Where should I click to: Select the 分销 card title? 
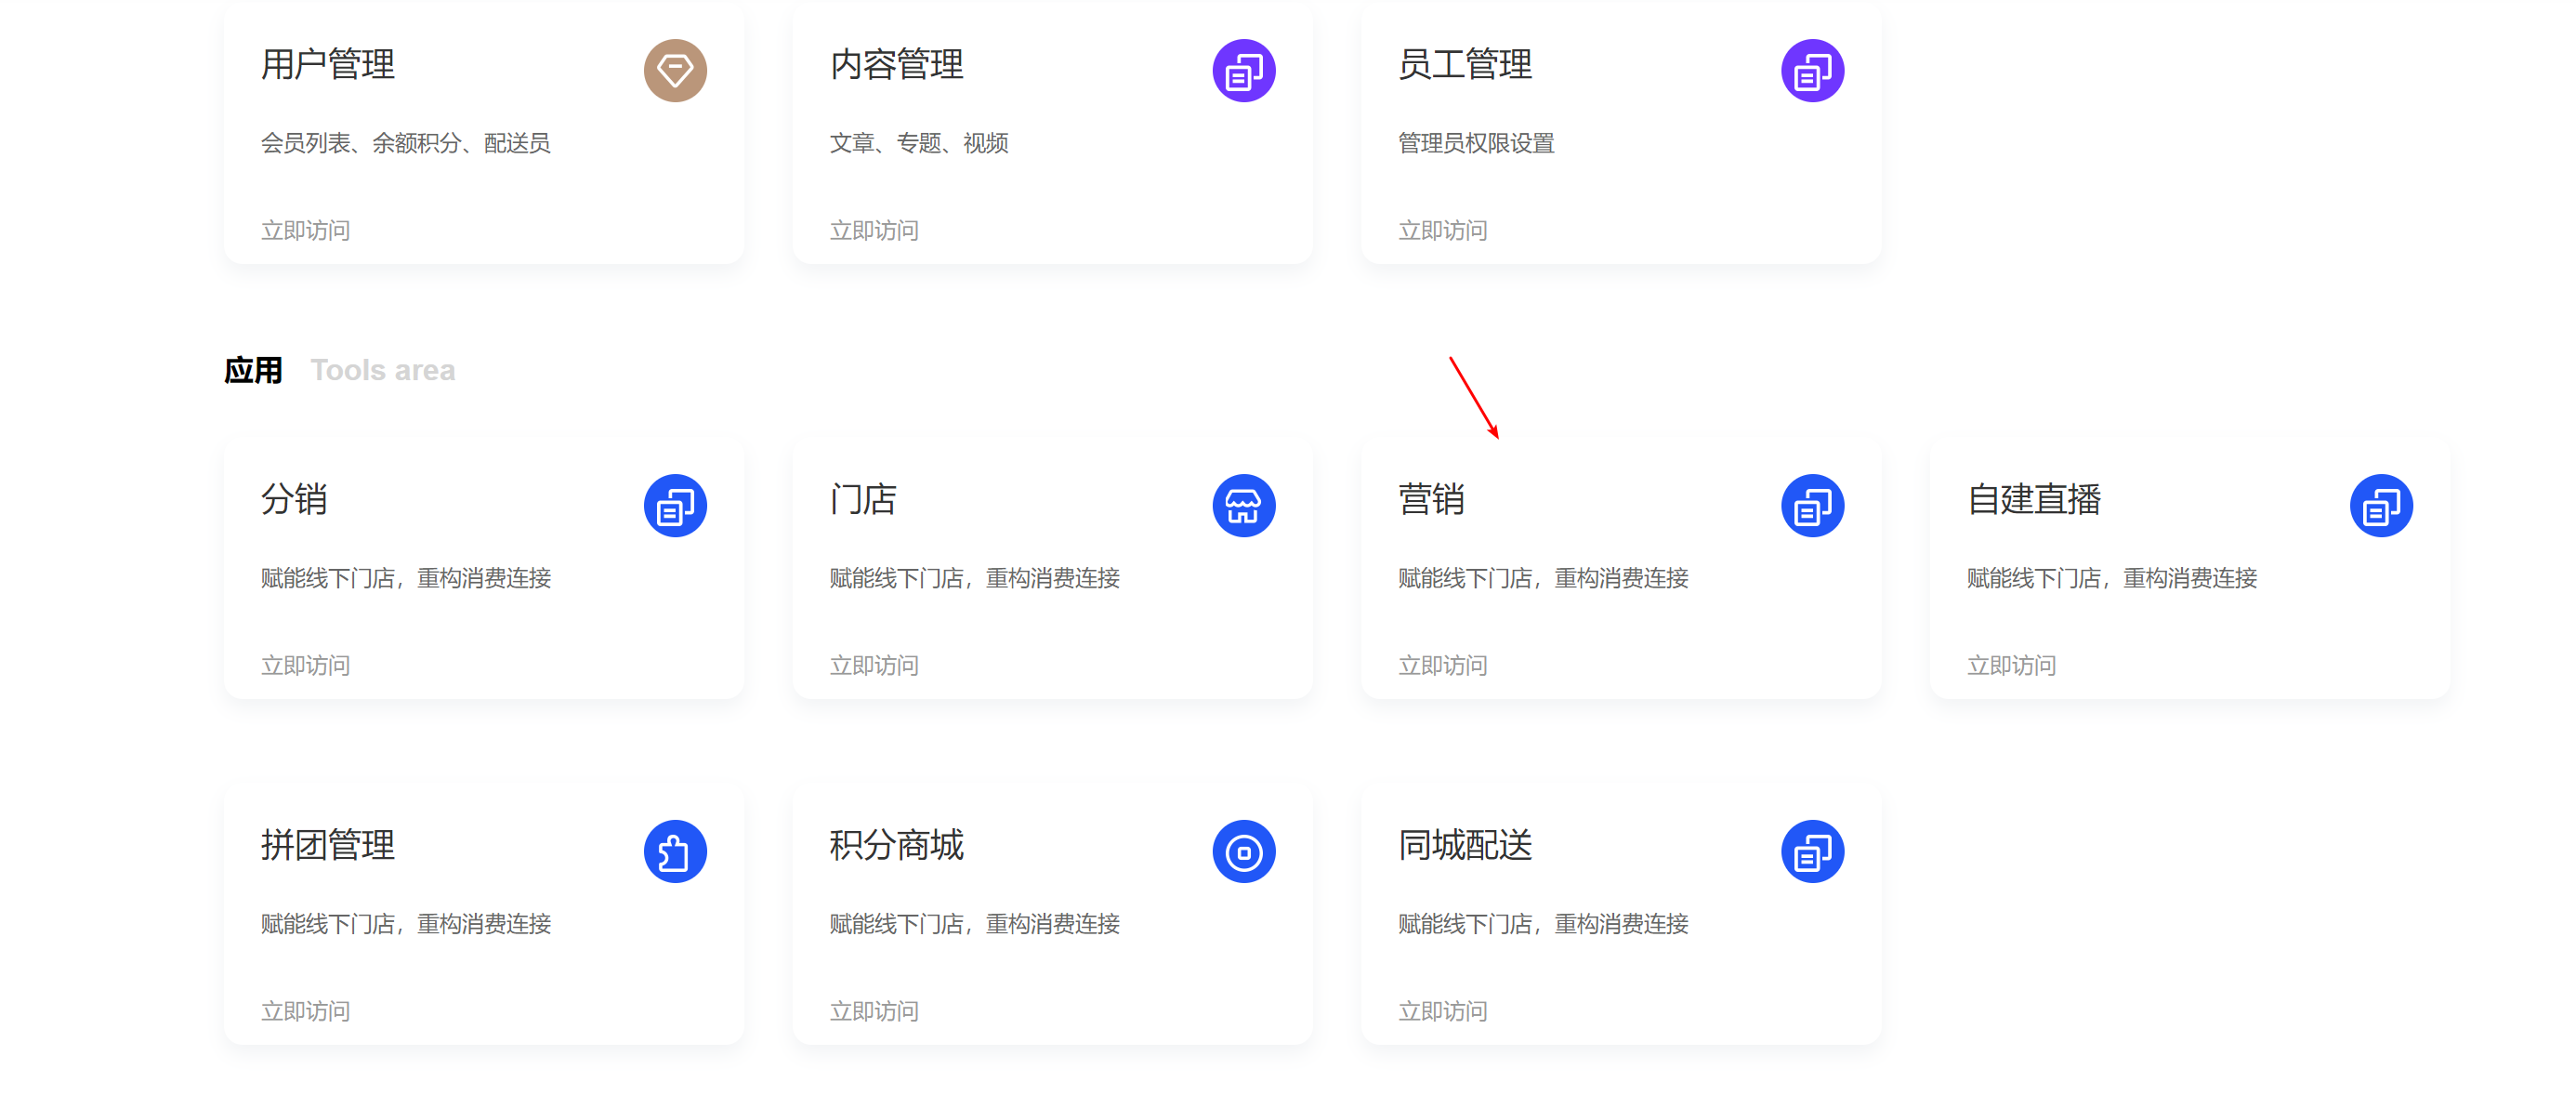point(294,500)
